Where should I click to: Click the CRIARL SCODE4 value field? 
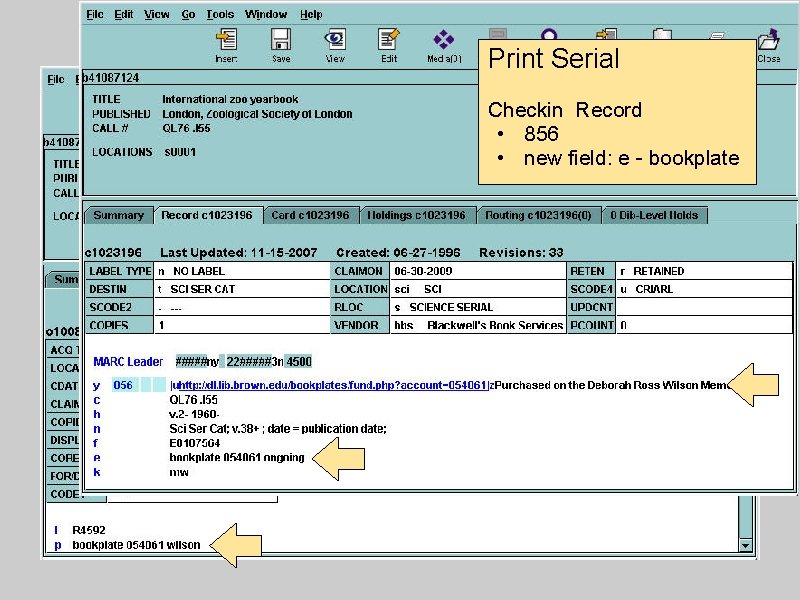pyautogui.click(x=705, y=289)
